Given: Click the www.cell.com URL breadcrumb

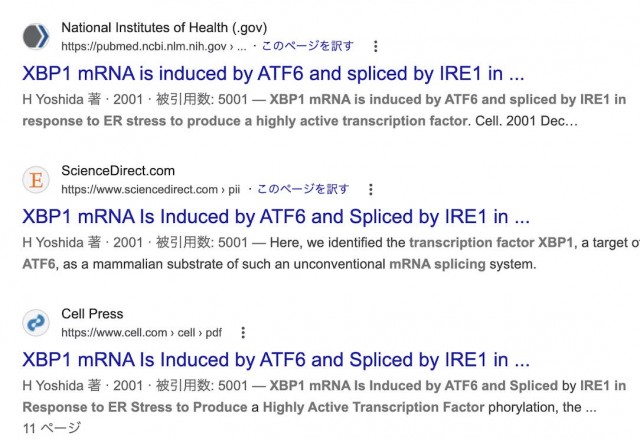Looking at the screenshot, I should click(x=117, y=333).
